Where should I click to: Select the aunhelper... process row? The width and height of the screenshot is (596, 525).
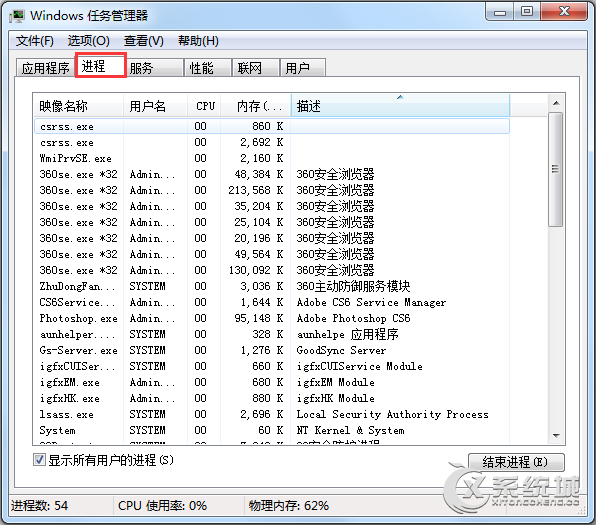272,334
